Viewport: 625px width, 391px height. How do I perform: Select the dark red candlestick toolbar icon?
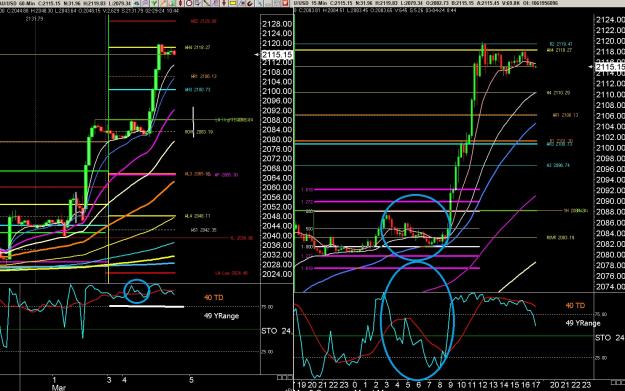point(180,3)
